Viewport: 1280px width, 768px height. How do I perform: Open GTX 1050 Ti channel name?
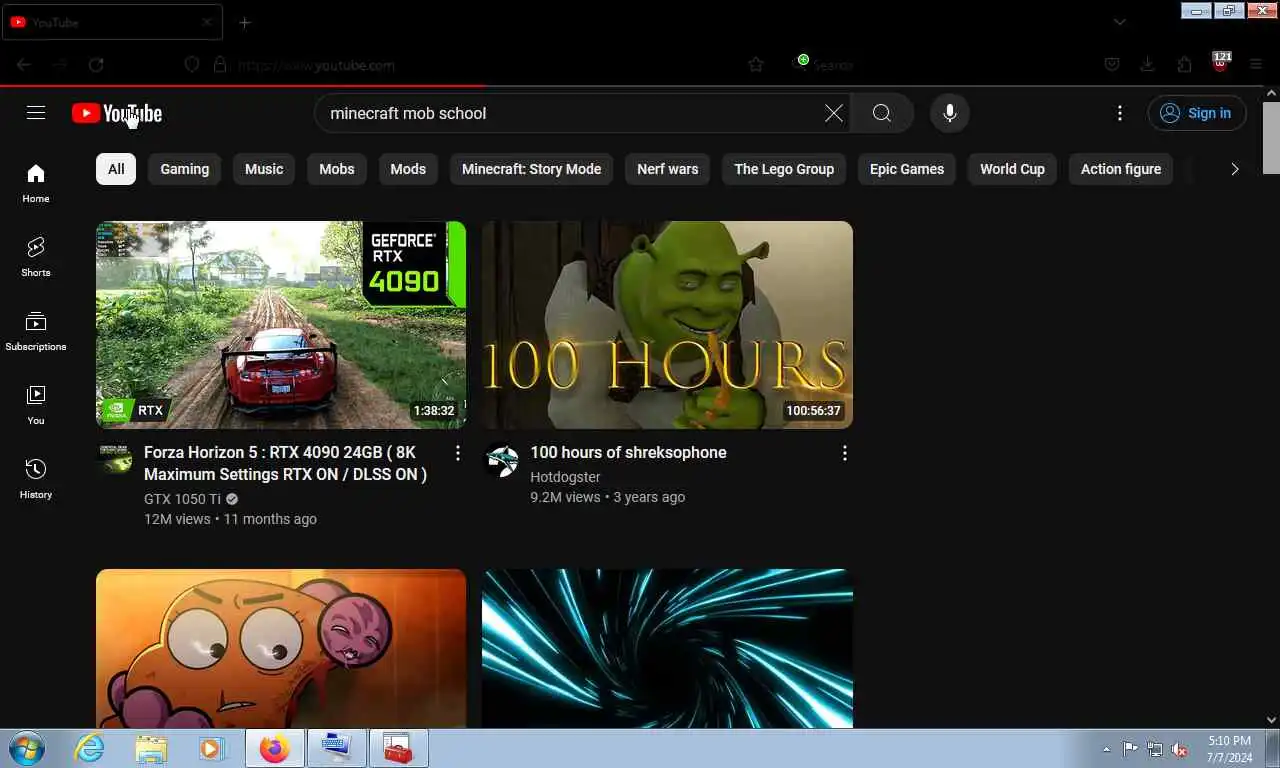[x=182, y=499]
